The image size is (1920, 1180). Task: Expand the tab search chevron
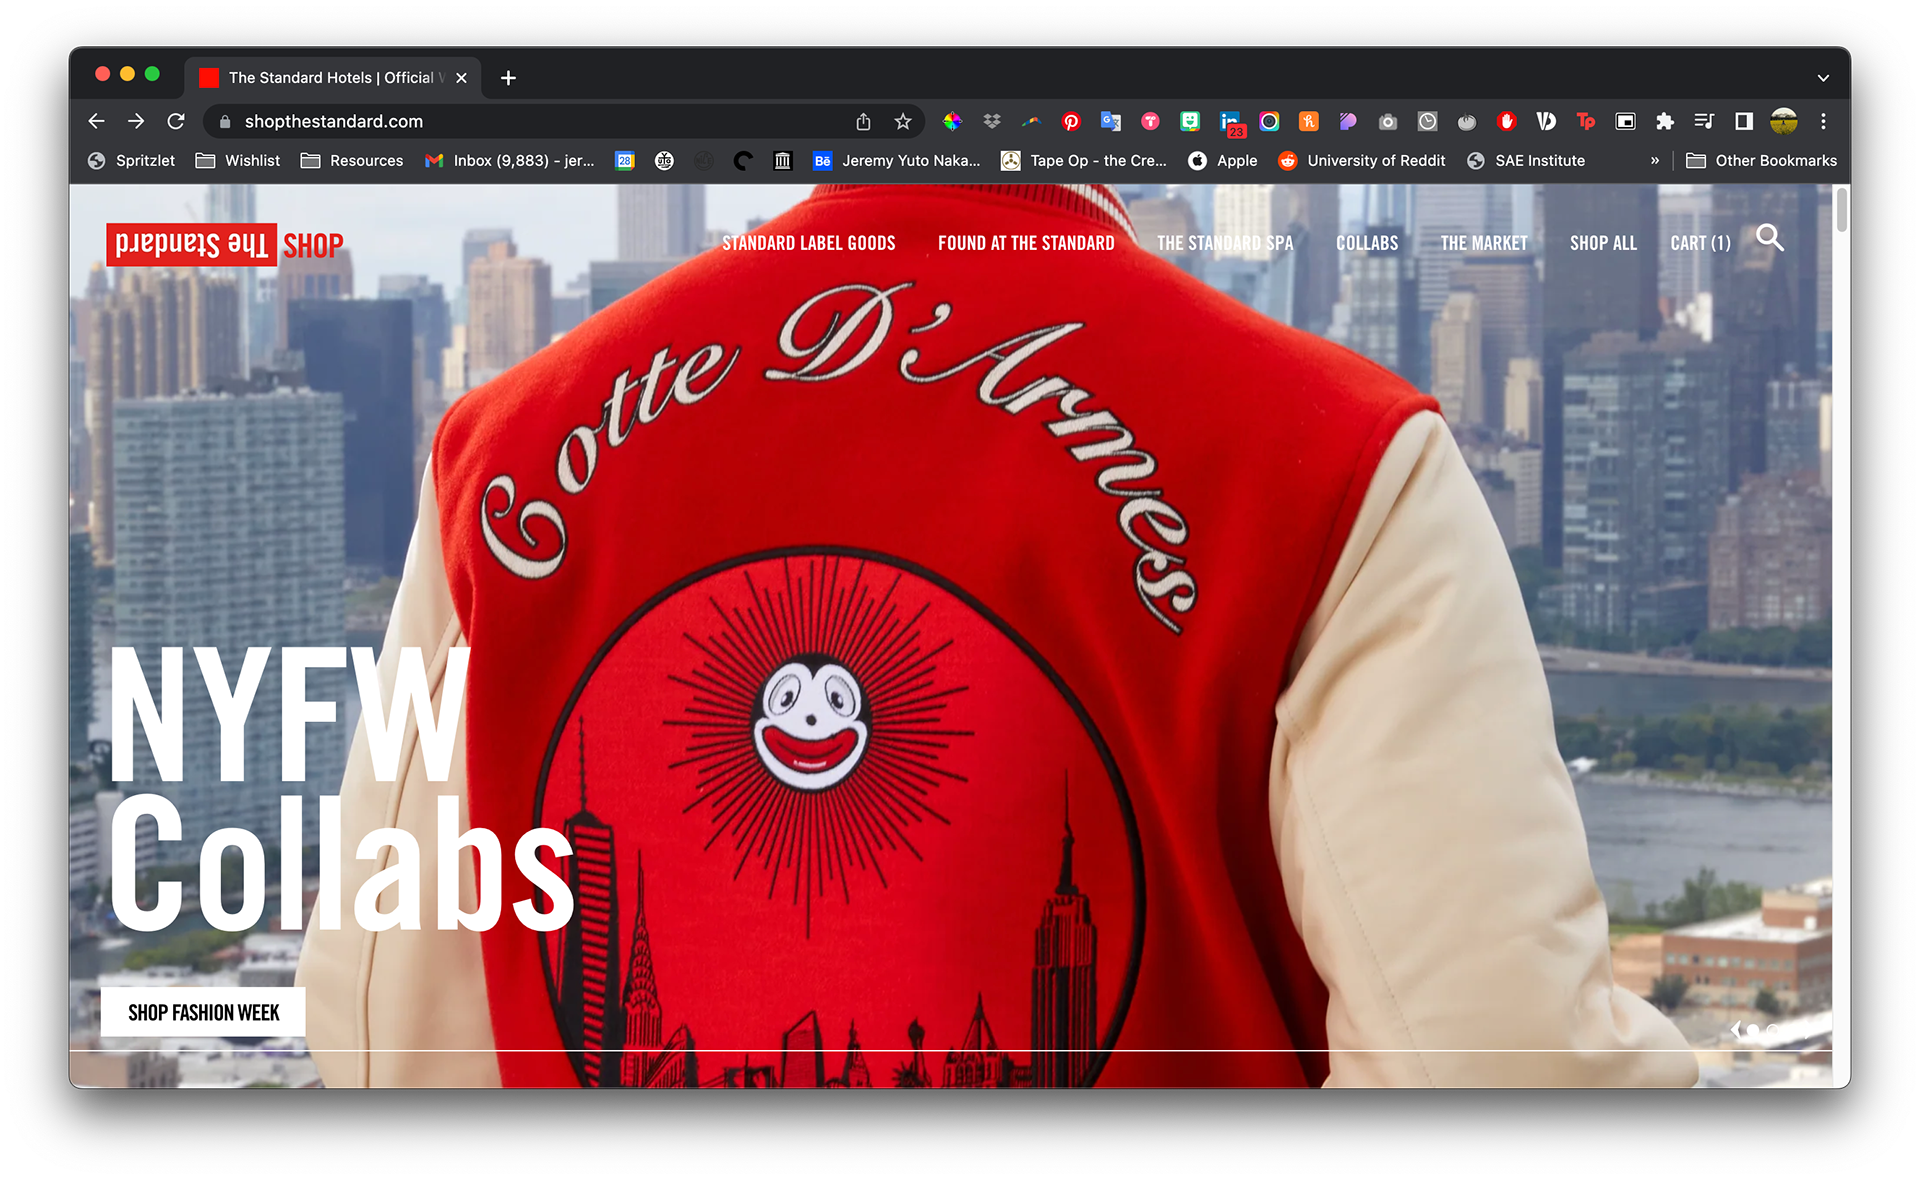pos(1823,78)
